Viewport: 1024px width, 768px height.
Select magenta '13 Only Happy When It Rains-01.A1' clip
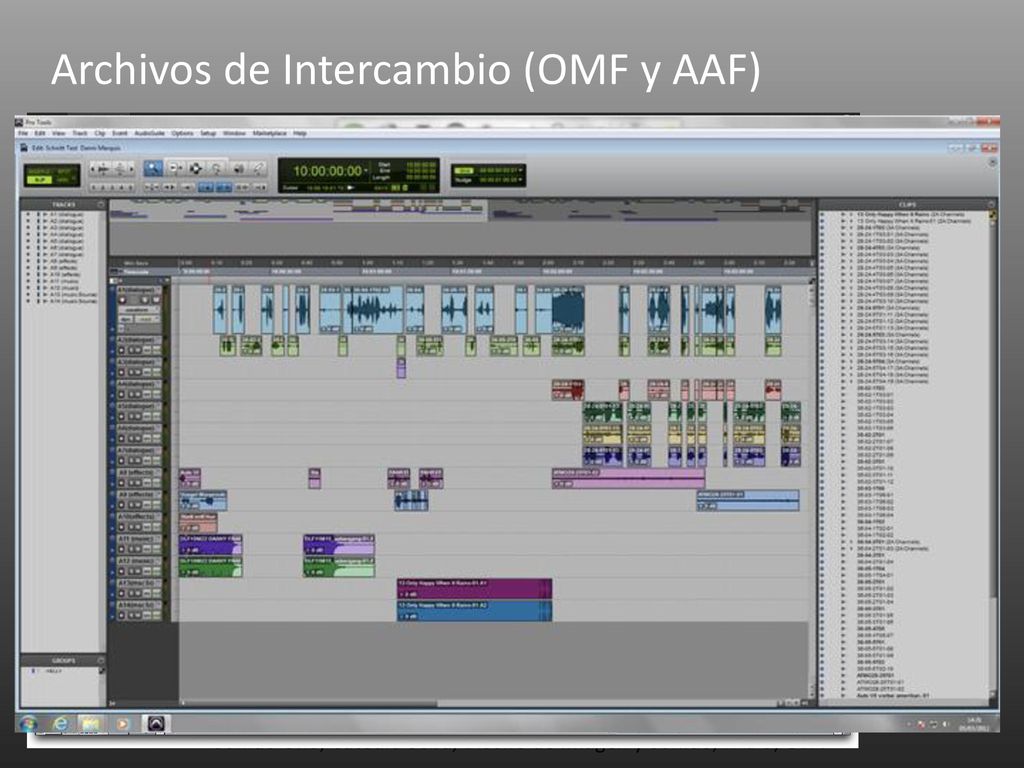(x=474, y=588)
